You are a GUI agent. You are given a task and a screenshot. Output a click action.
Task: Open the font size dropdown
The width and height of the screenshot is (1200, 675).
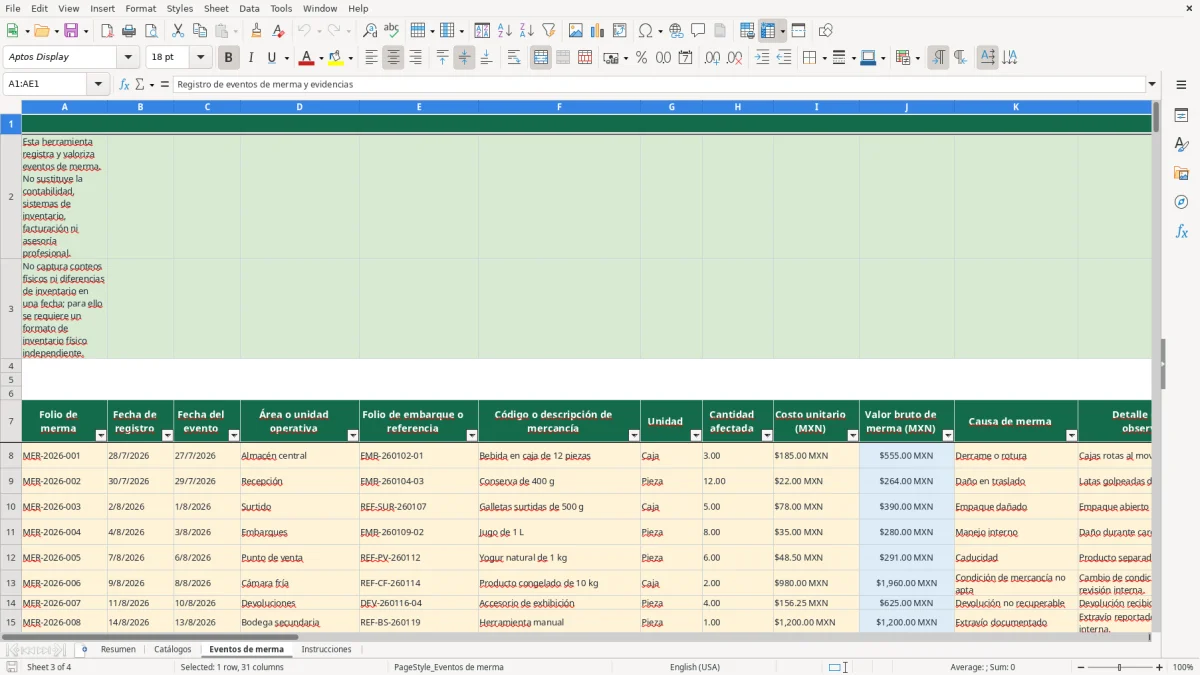[200, 58]
